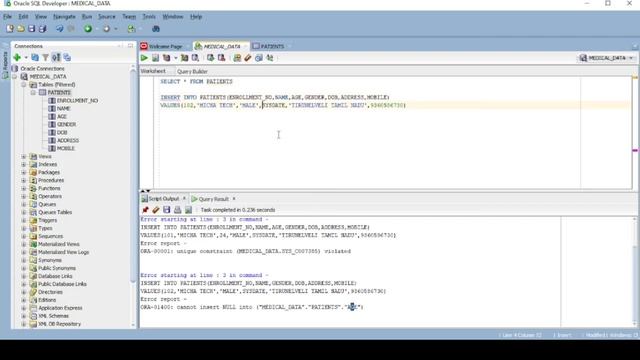Open the File menu
This screenshot has width=640, height=360.
pos(7,17)
